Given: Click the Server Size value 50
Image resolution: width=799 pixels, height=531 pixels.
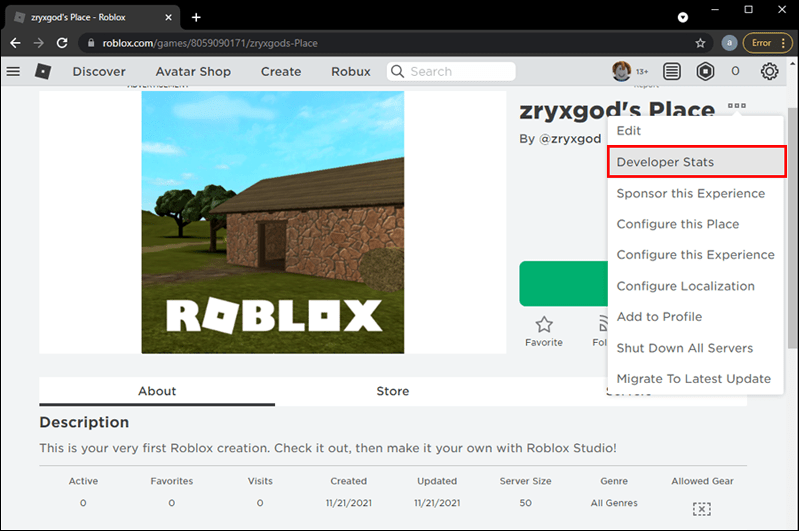Looking at the screenshot, I should click(525, 503).
